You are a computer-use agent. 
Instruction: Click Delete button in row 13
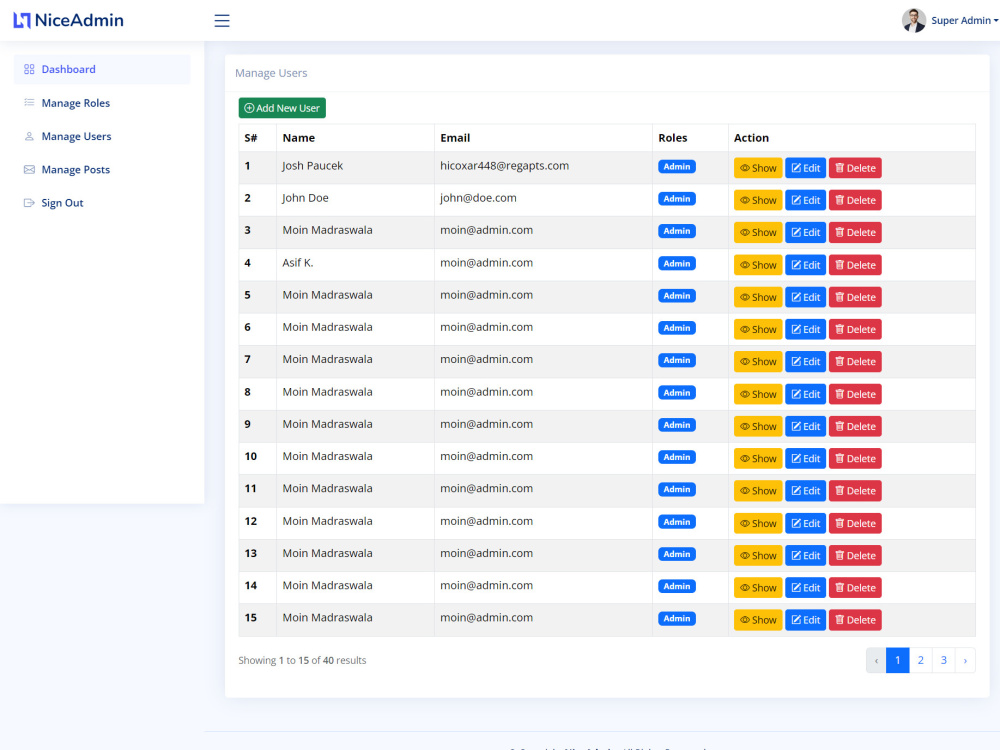click(x=855, y=555)
